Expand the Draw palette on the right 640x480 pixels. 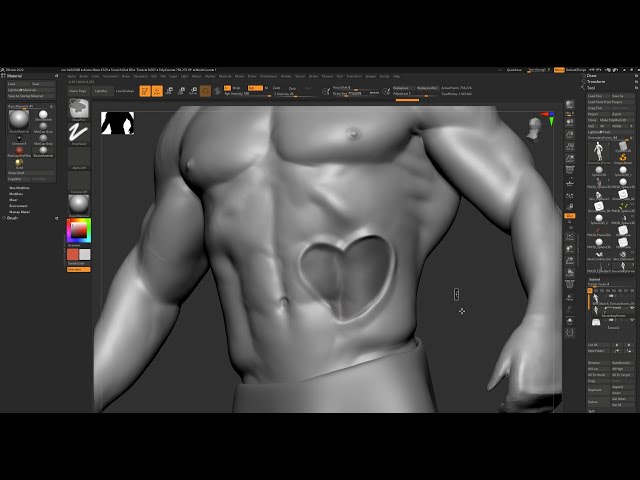591,76
